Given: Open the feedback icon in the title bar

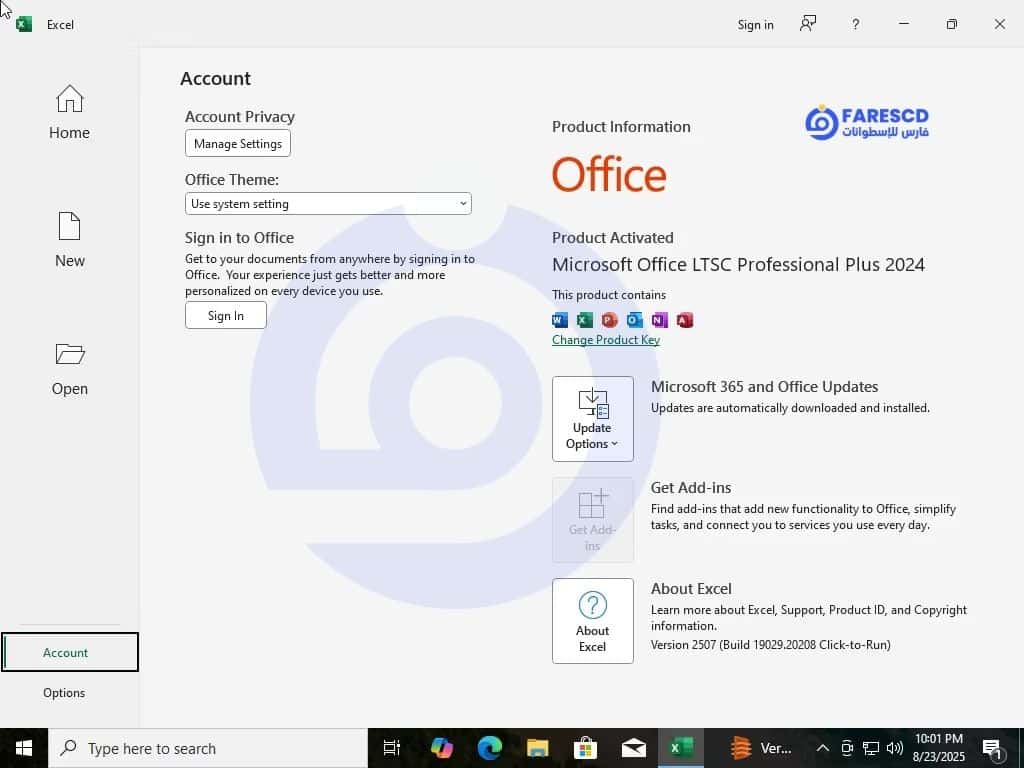Looking at the screenshot, I should pyautogui.click(x=808, y=24).
